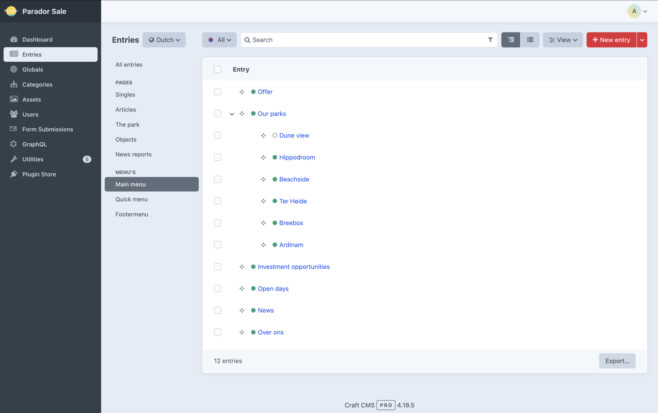Open the Open days entry link

[273, 288]
